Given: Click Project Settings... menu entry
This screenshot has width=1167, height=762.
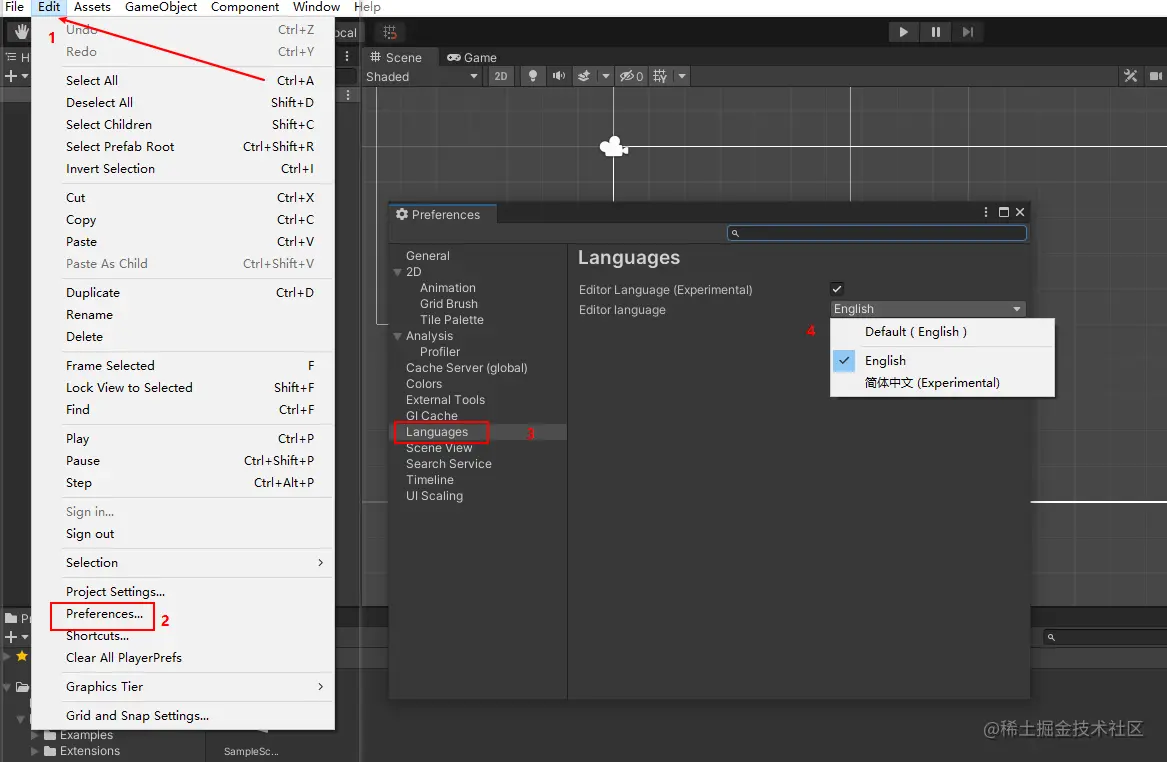Looking at the screenshot, I should pyautogui.click(x=115, y=592).
